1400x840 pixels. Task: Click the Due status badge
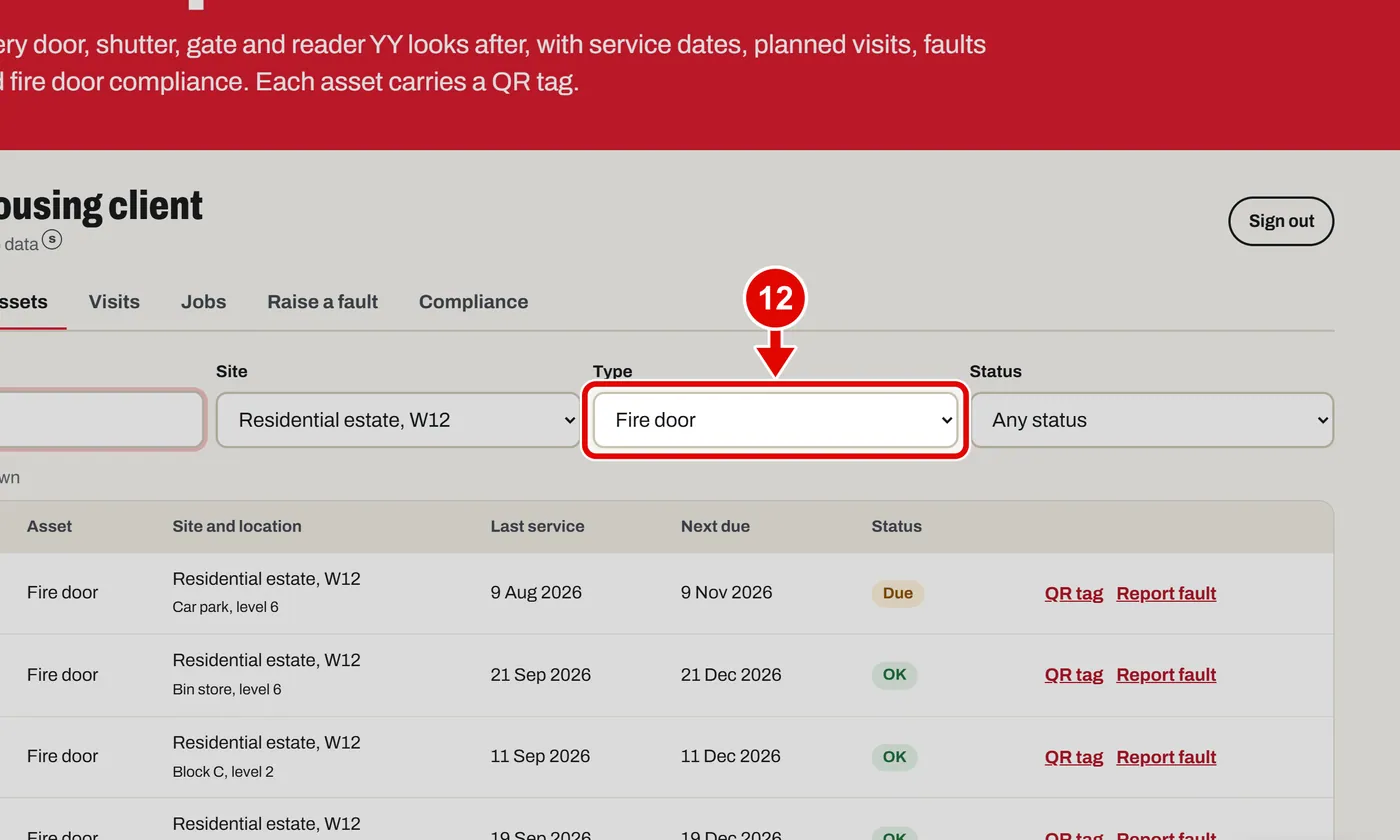(x=898, y=593)
